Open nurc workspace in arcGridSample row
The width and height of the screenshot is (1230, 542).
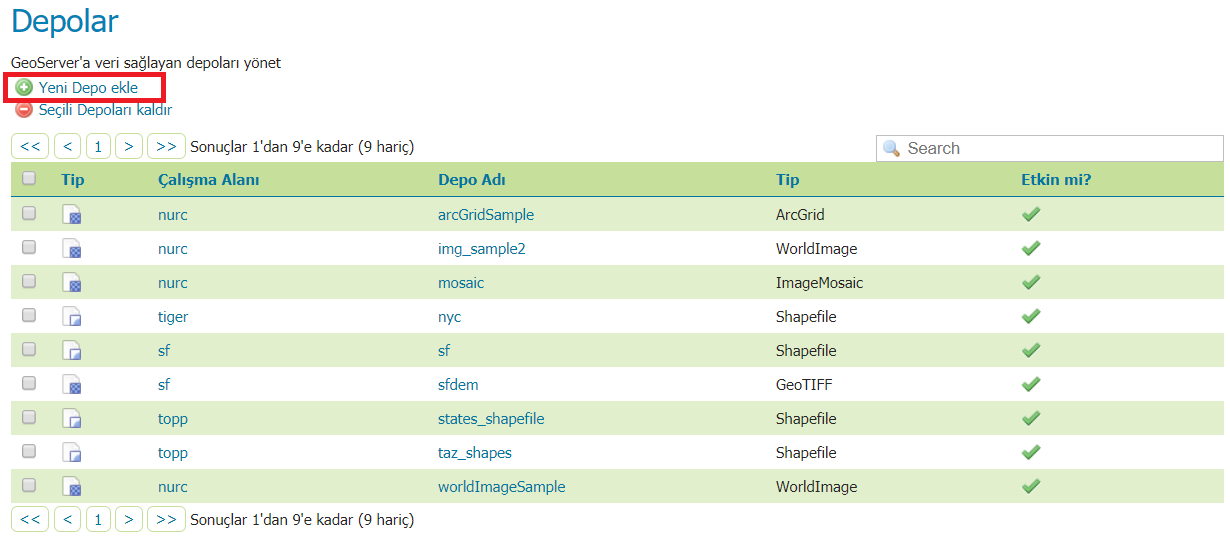(x=173, y=215)
